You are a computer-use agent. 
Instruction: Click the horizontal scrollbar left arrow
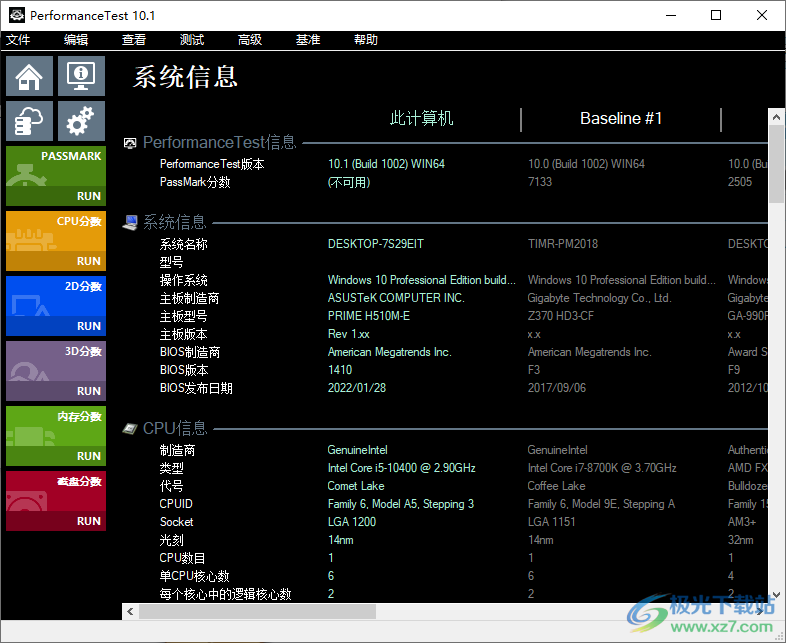point(130,611)
